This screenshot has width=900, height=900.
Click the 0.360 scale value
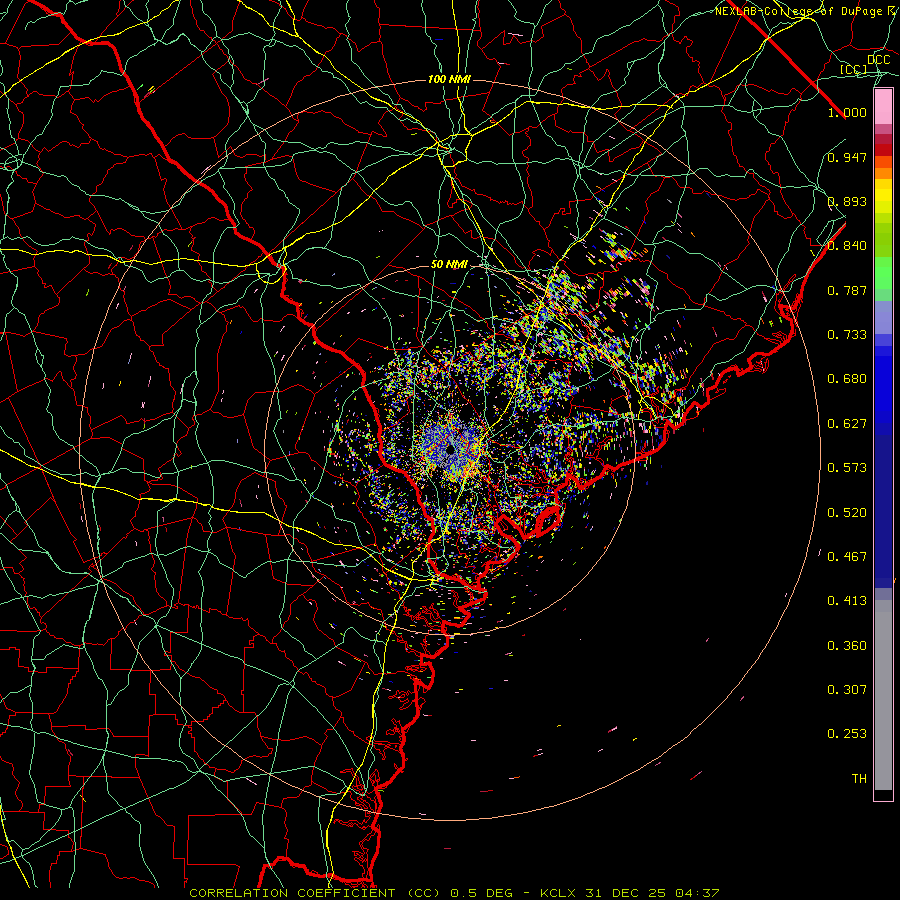tap(847, 646)
